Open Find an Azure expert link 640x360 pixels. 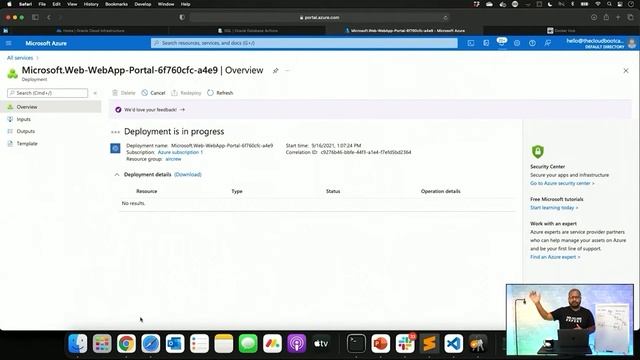tap(555, 257)
